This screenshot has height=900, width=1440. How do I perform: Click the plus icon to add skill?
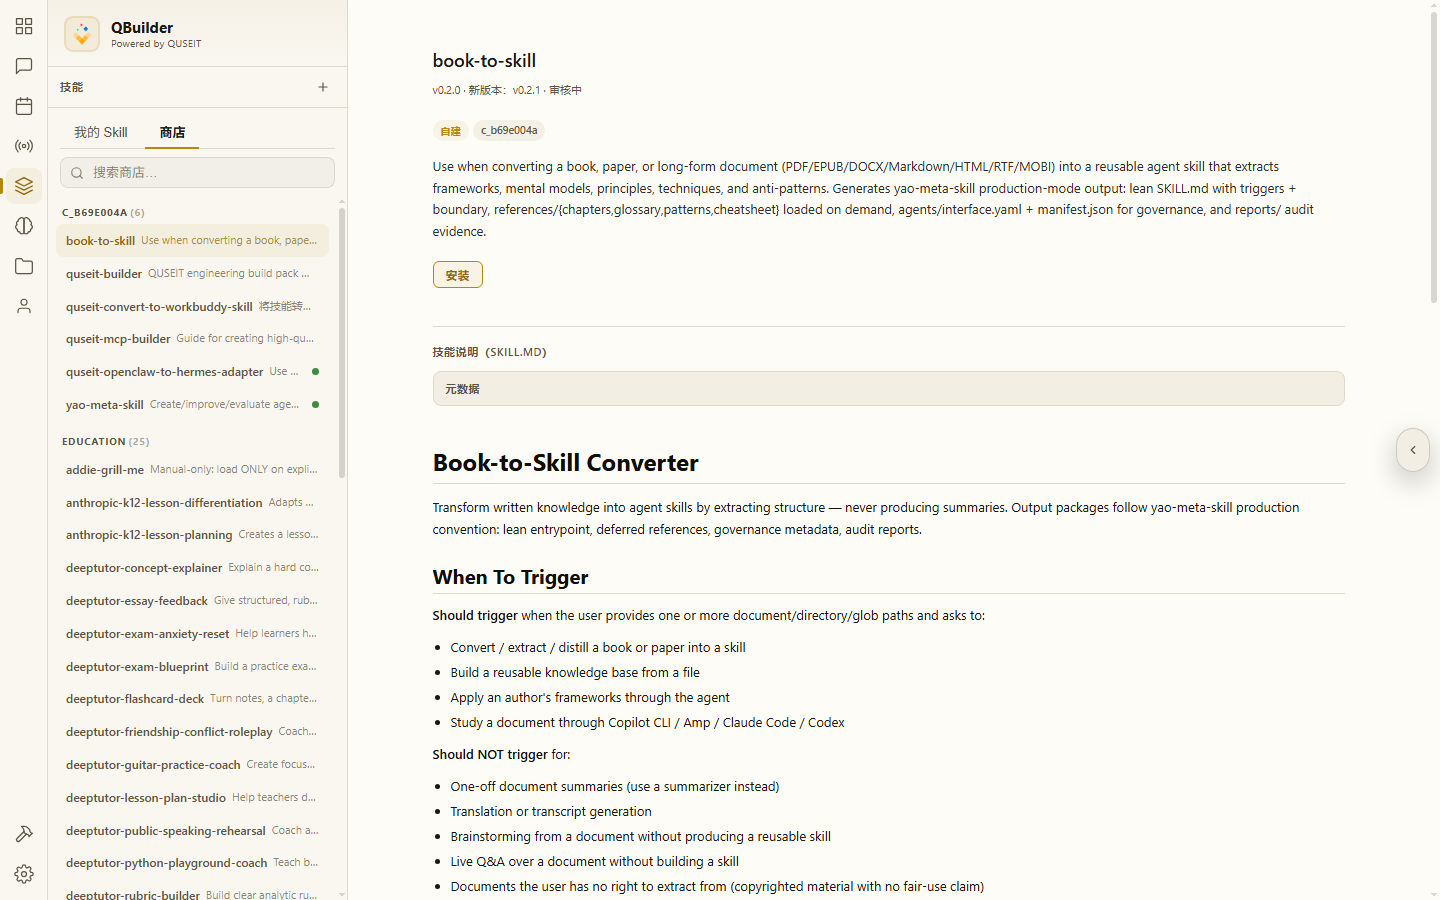pos(323,87)
